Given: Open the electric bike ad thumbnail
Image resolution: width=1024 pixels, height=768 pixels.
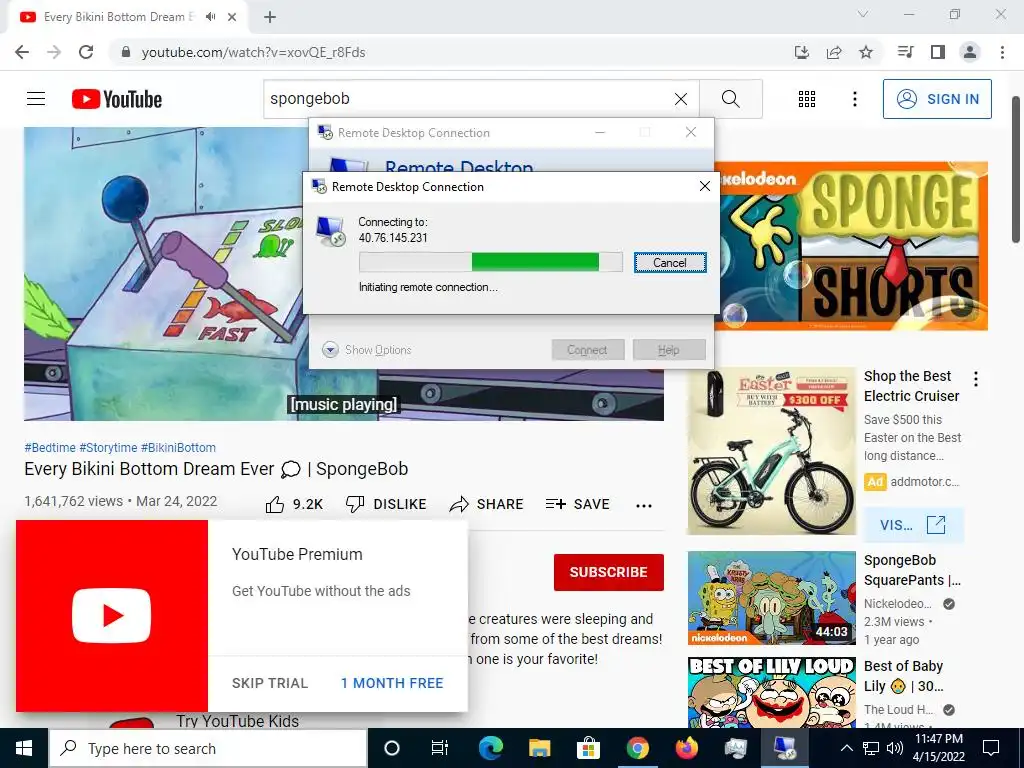Looking at the screenshot, I should 772,451.
